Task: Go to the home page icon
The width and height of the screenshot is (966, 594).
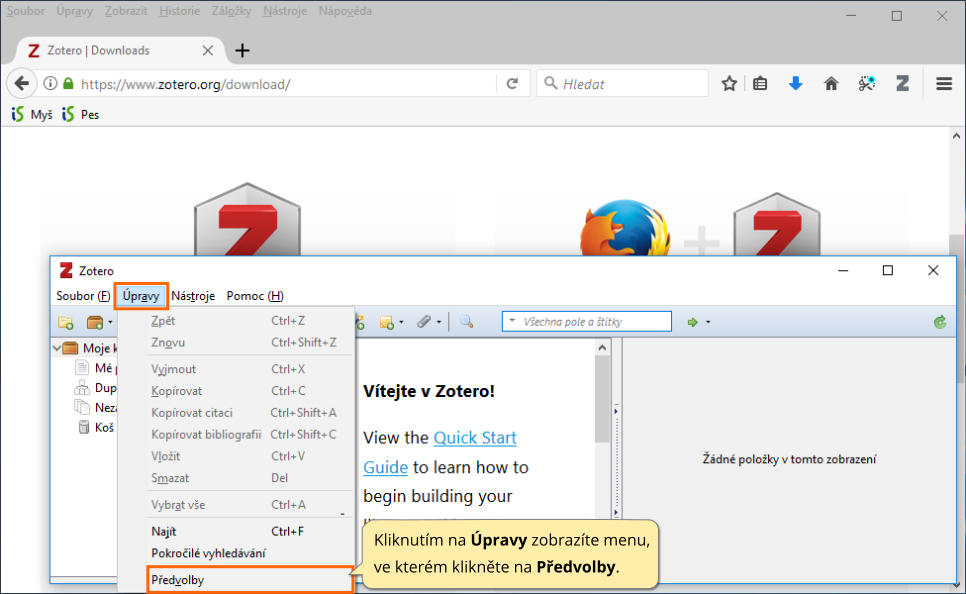Action: click(831, 84)
